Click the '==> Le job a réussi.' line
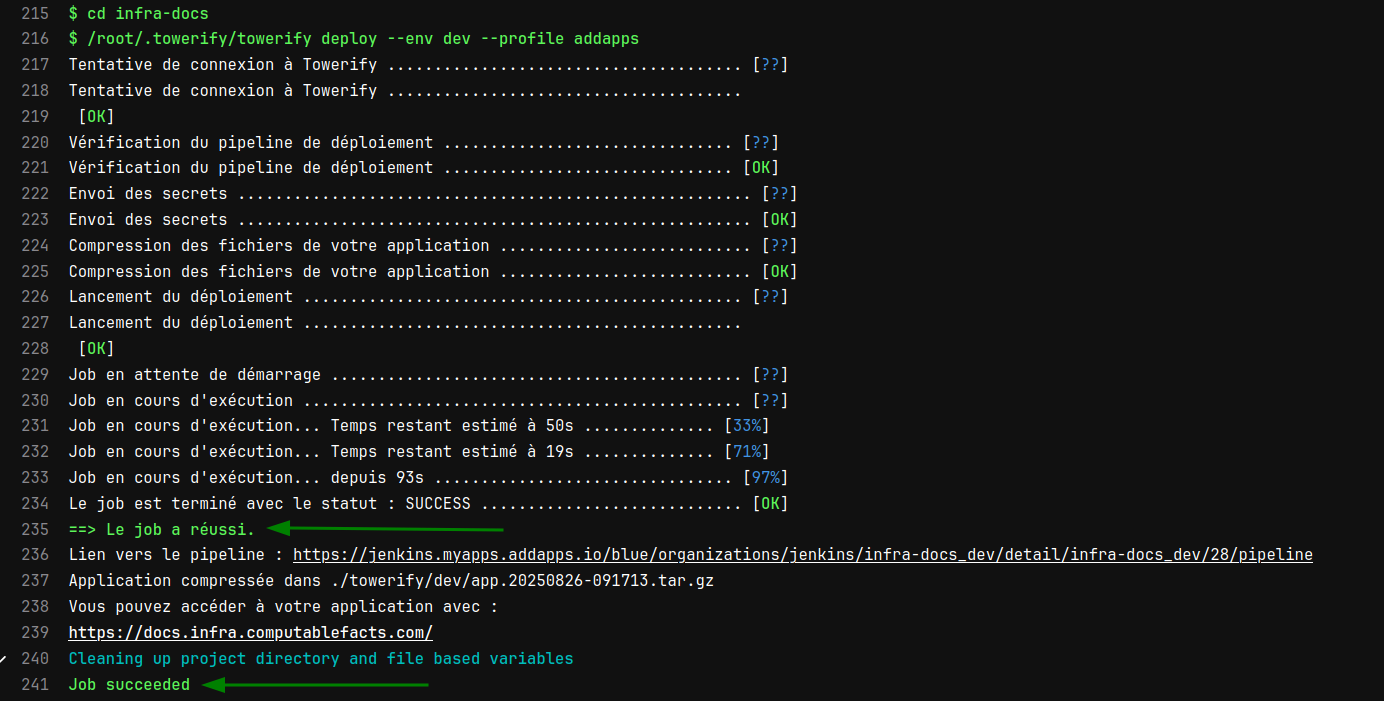 161,529
